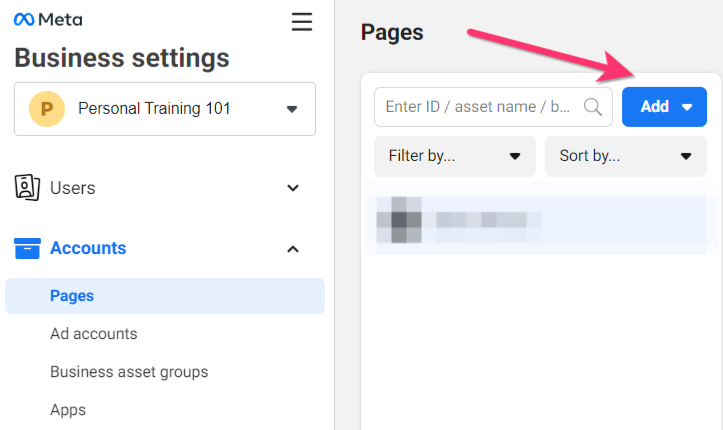This screenshot has height=430, width=723.
Task: Click the Accounts menu label
Action: click(x=88, y=248)
